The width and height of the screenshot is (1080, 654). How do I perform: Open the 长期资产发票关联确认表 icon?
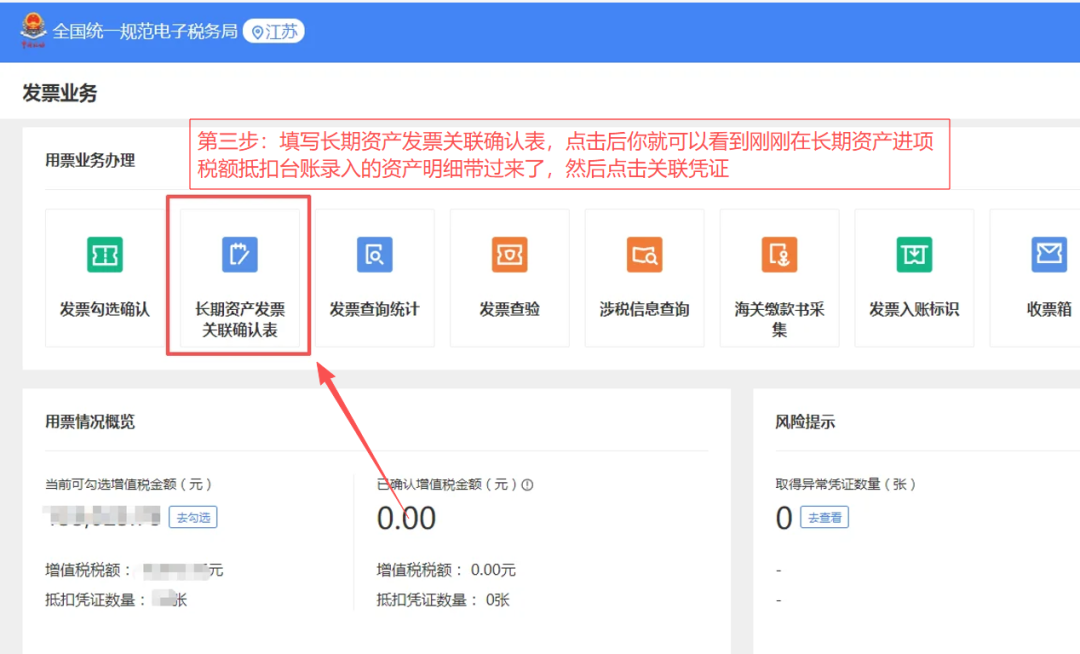point(240,255)
